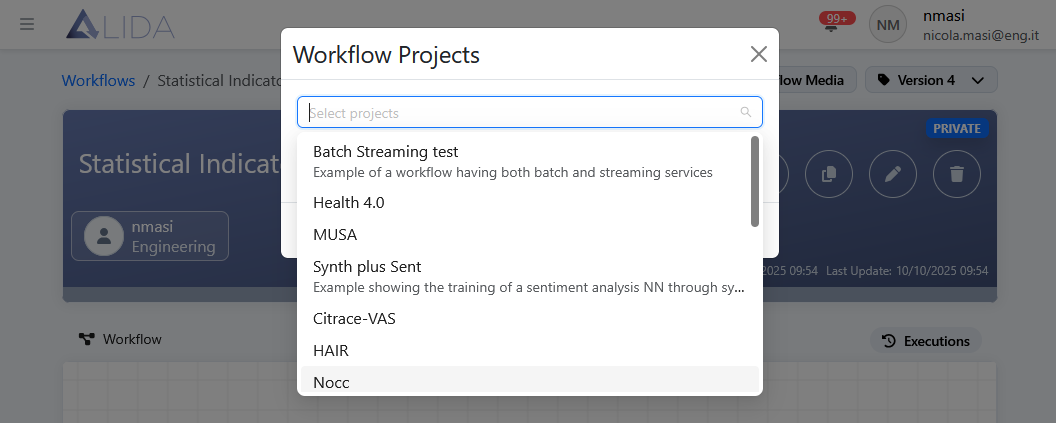The height and width of the screenshot is (423, 1056).
Task: Select the HAIR project entry
Action: [530, 351]
